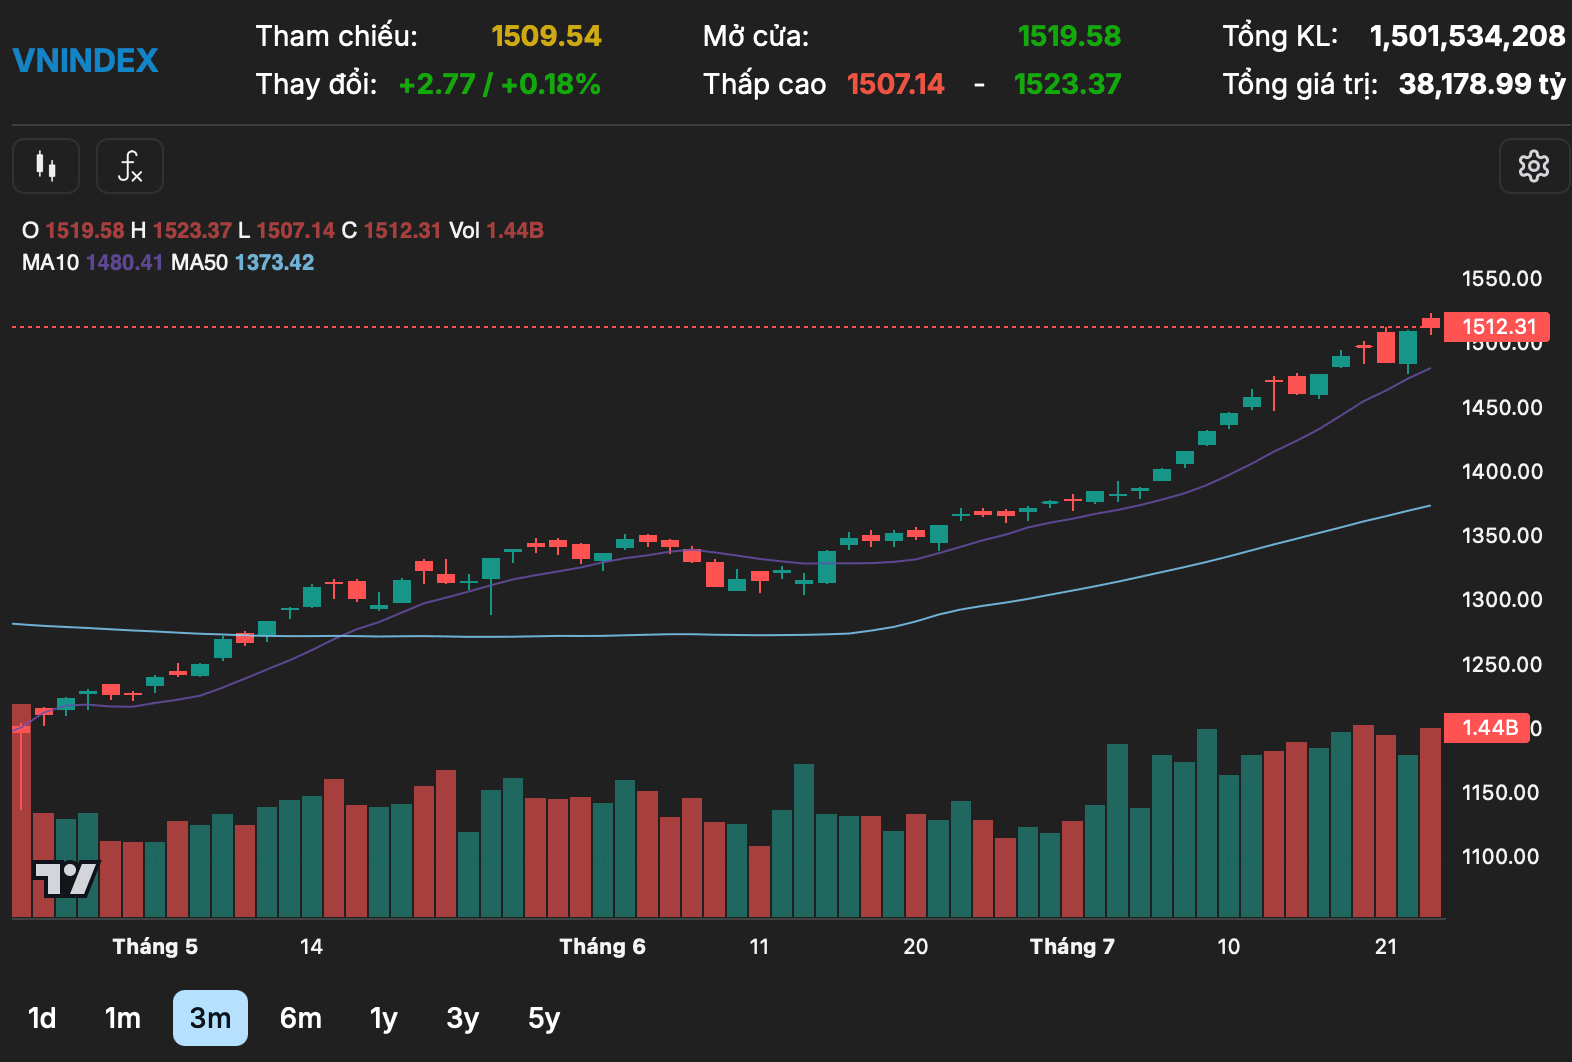Click the VNINDEX ticker title
Image resolution: width=1572 pixels, height=1062 pixels.
tap(86, 61)
